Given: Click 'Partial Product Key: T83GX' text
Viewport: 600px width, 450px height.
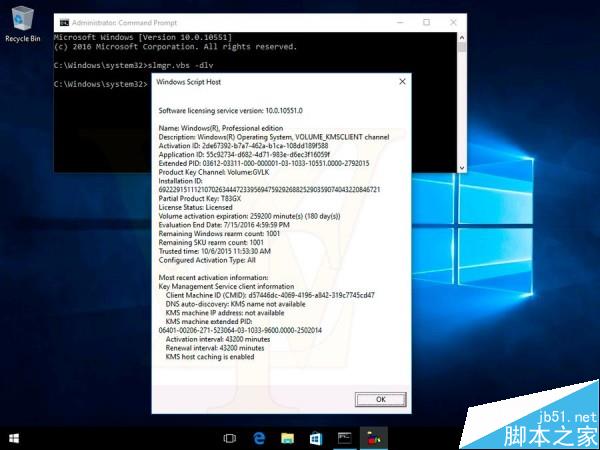Looking at the screenshot, I should [x=200, y=199].
